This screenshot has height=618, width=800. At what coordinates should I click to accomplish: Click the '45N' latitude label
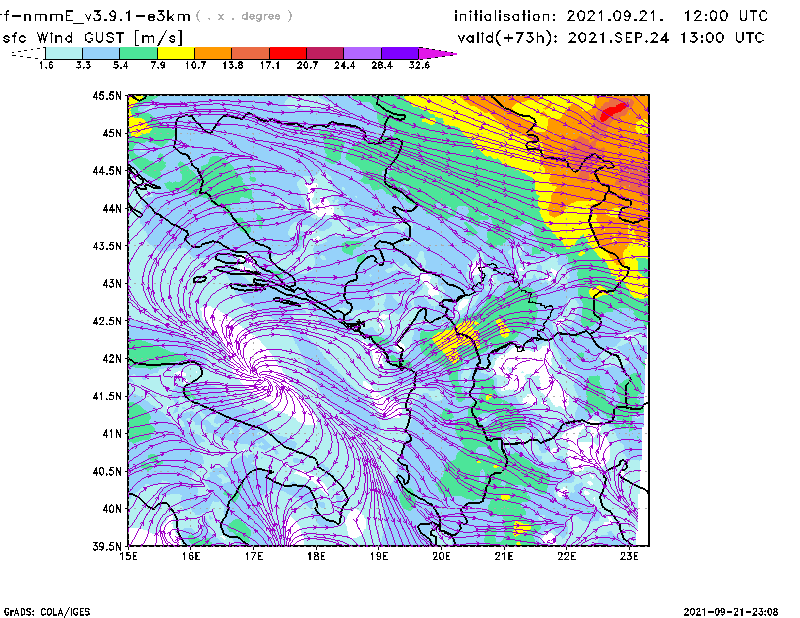113,133
